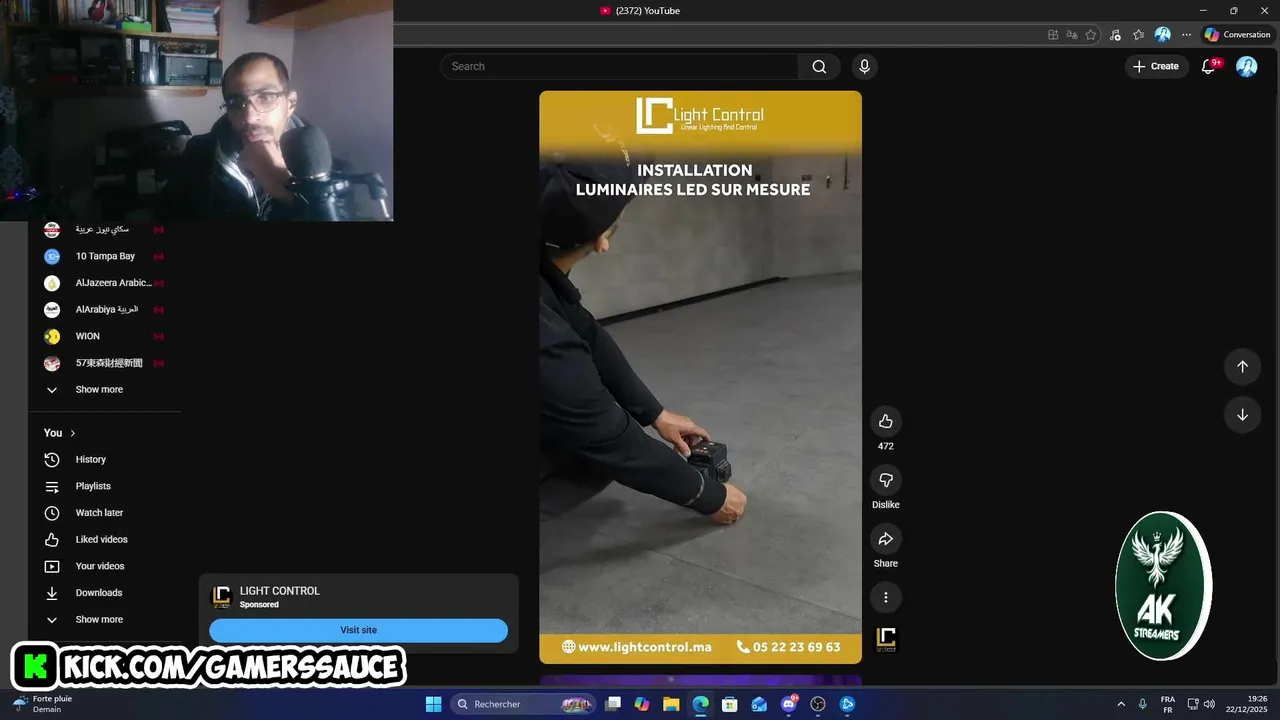Expand Show more under the You section

click(99, 620)
